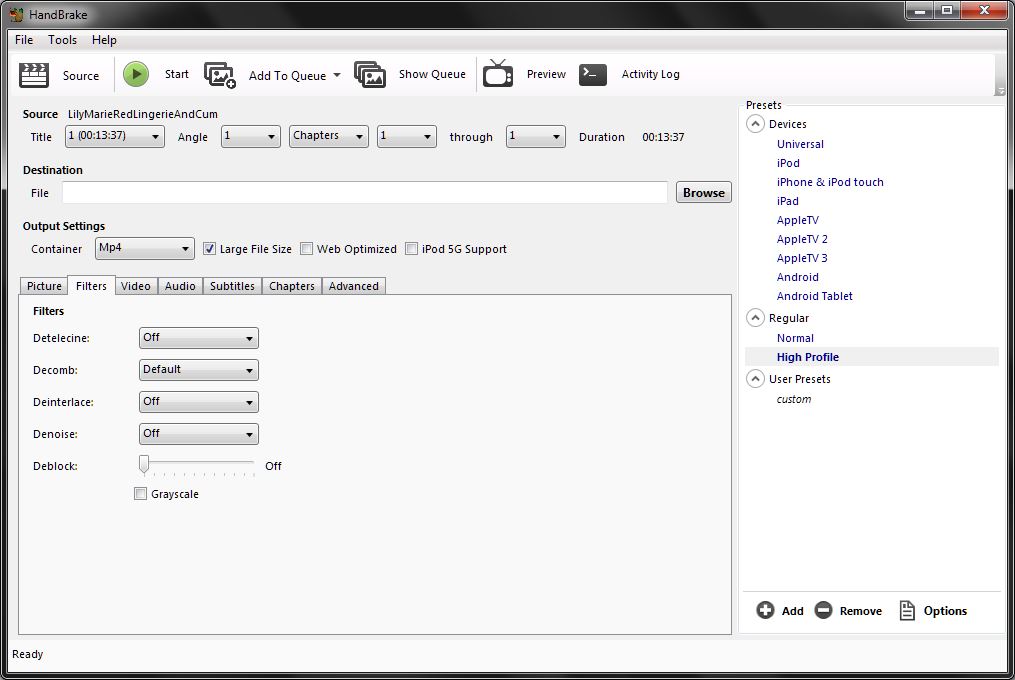Viewport: 1015px width, 680px height.
Task: Click the Add preset plus icon
Action: [765, 610]
